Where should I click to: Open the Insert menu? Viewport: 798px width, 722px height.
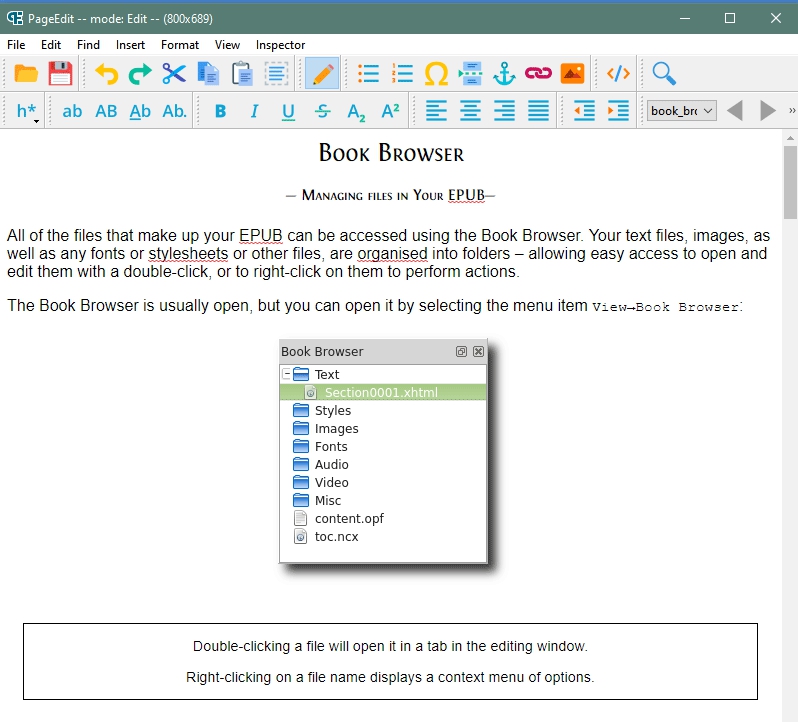[x=130, y=45]
